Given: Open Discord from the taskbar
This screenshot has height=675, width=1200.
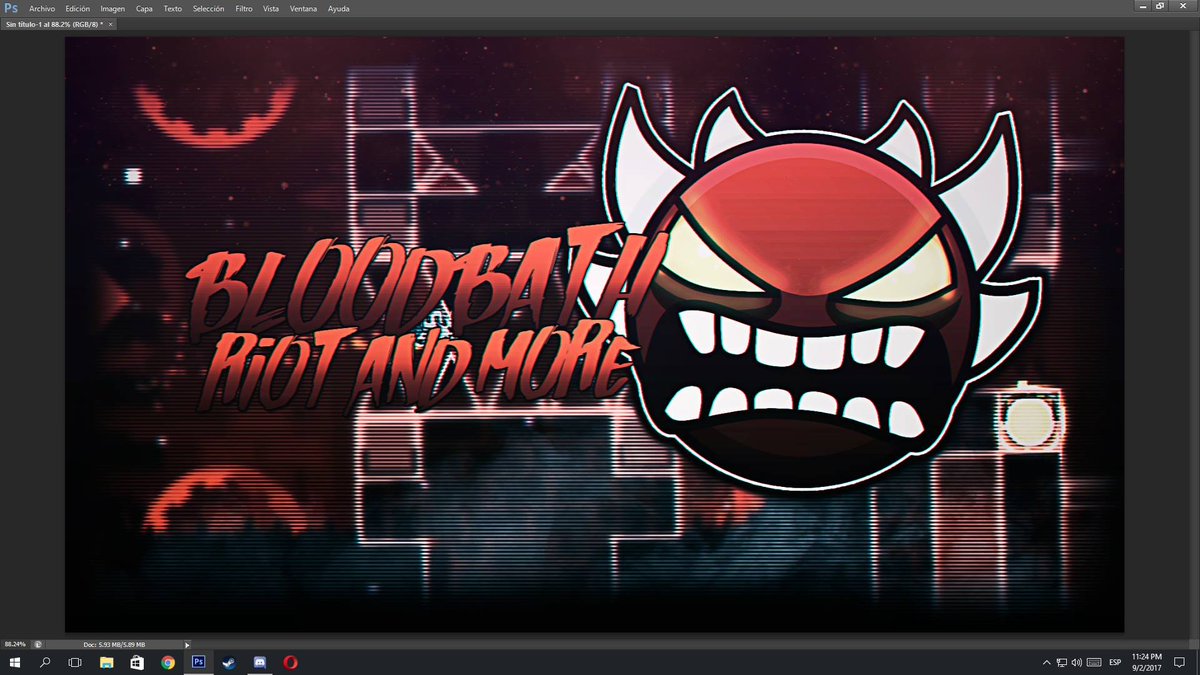Looking at the screenshot, I should (260, 662).
